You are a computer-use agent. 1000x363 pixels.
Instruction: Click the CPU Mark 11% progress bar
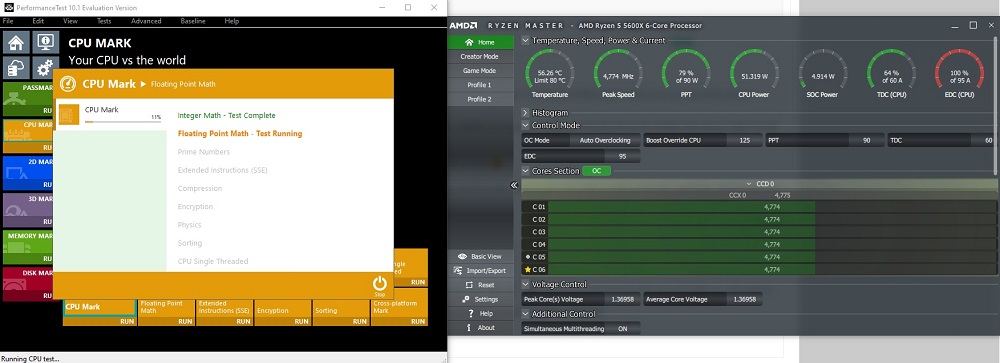(123, 121)
